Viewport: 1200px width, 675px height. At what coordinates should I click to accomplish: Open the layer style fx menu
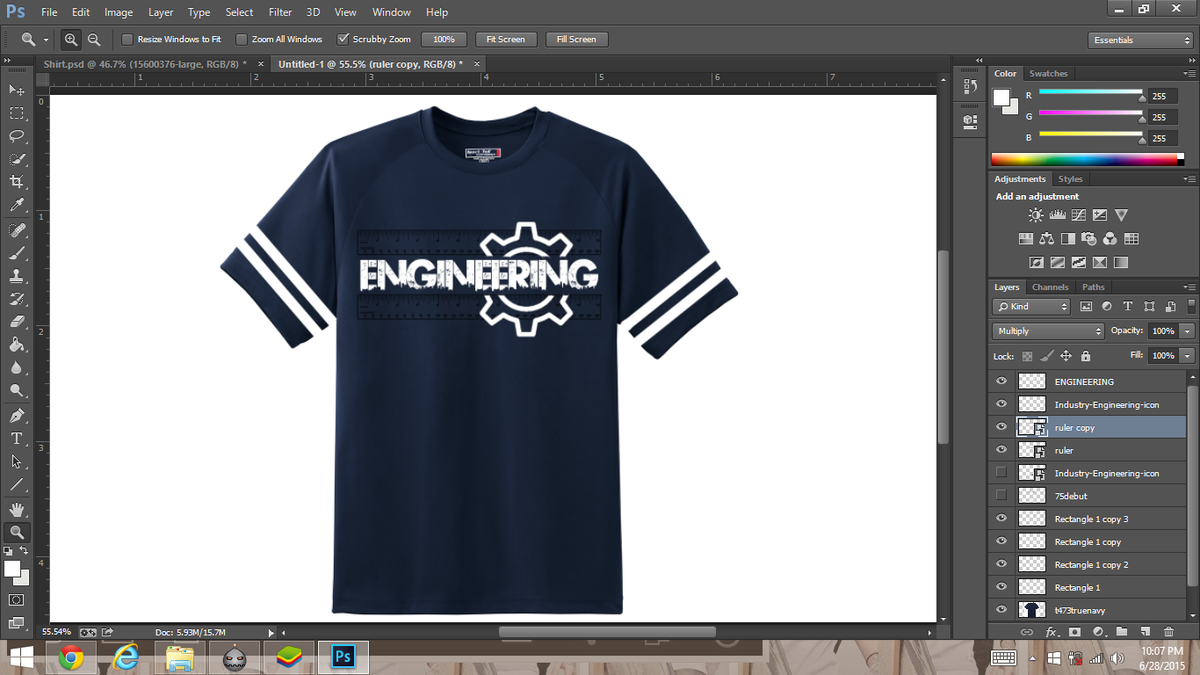[x=1052, y=632]
